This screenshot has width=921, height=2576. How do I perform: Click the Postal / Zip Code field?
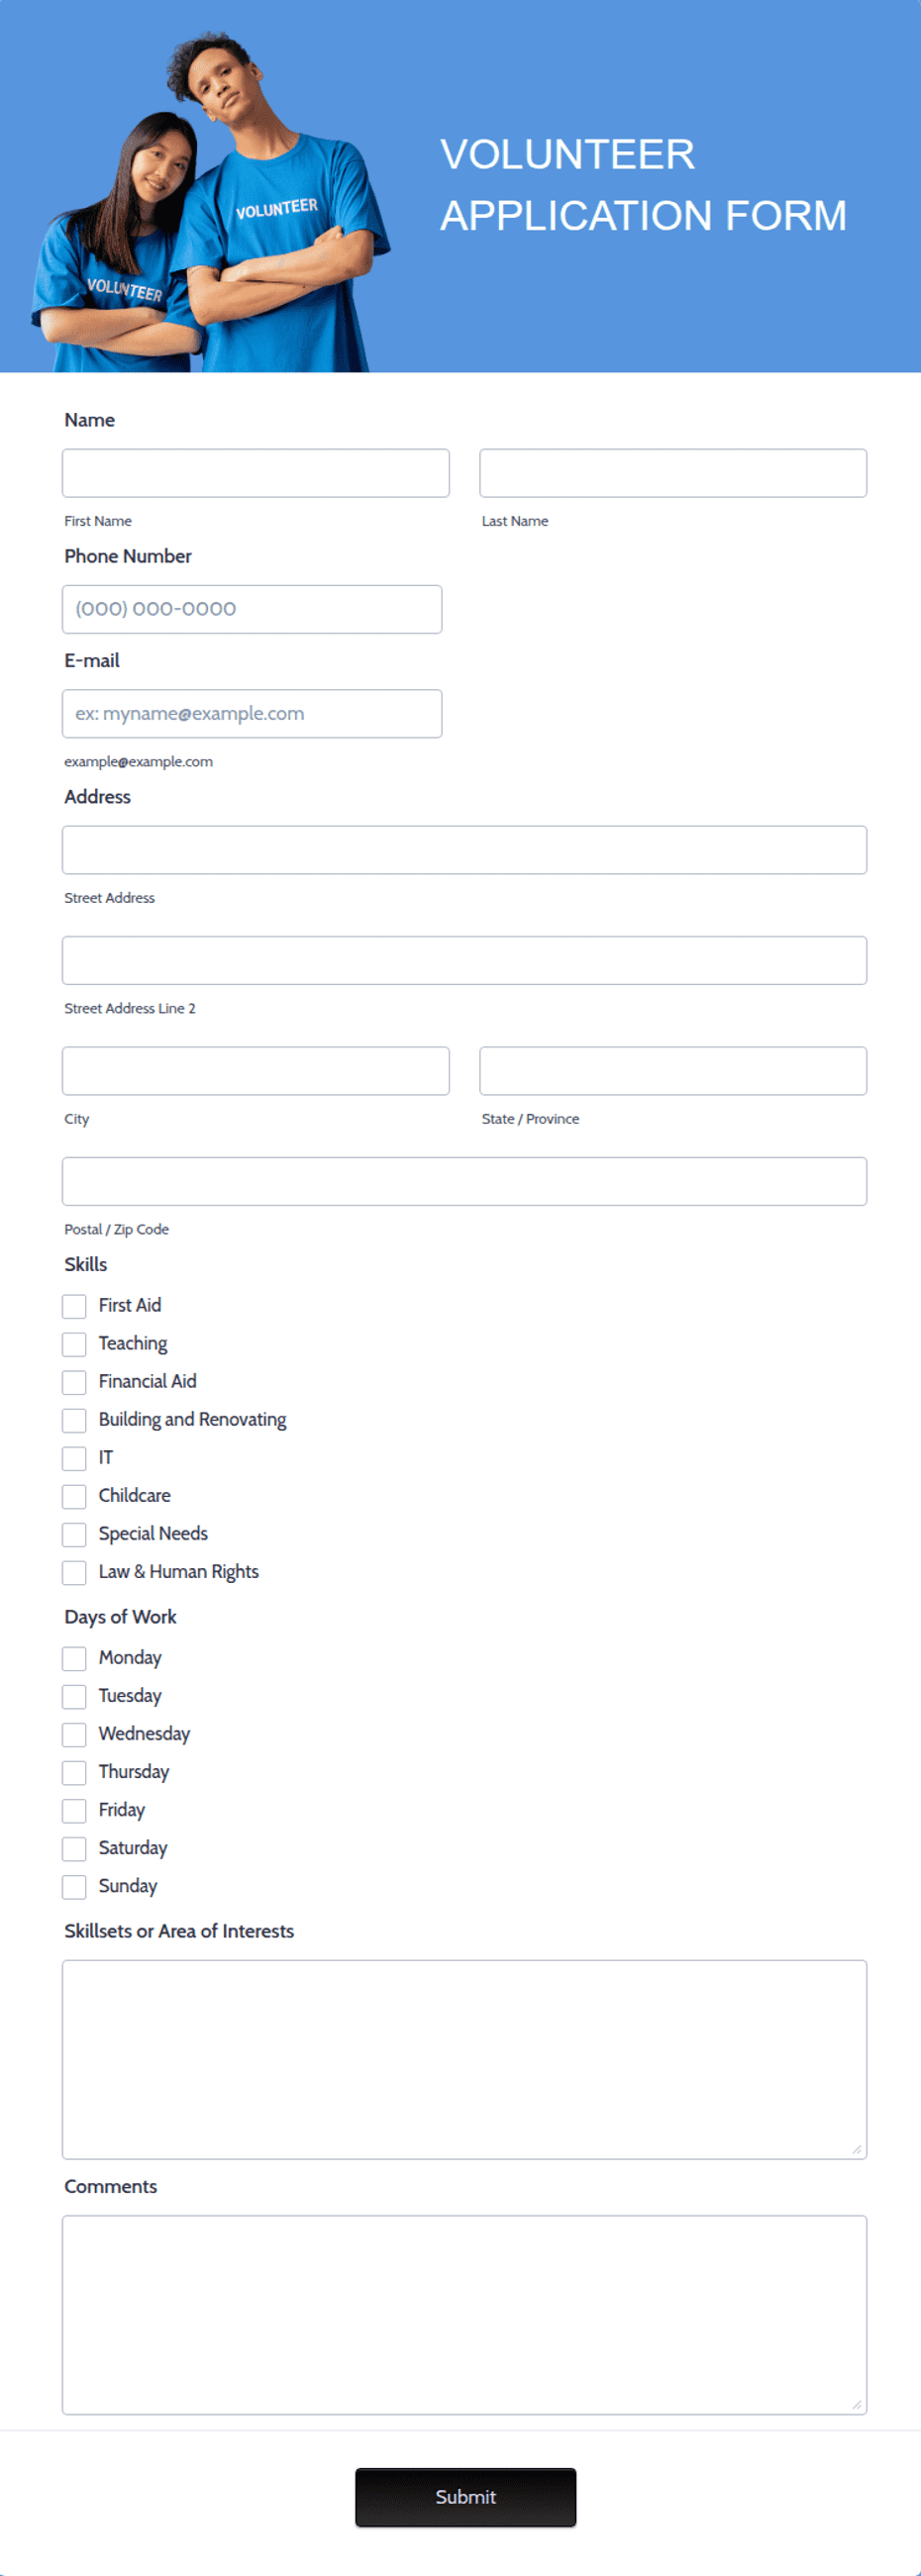tap(464, 1181)
